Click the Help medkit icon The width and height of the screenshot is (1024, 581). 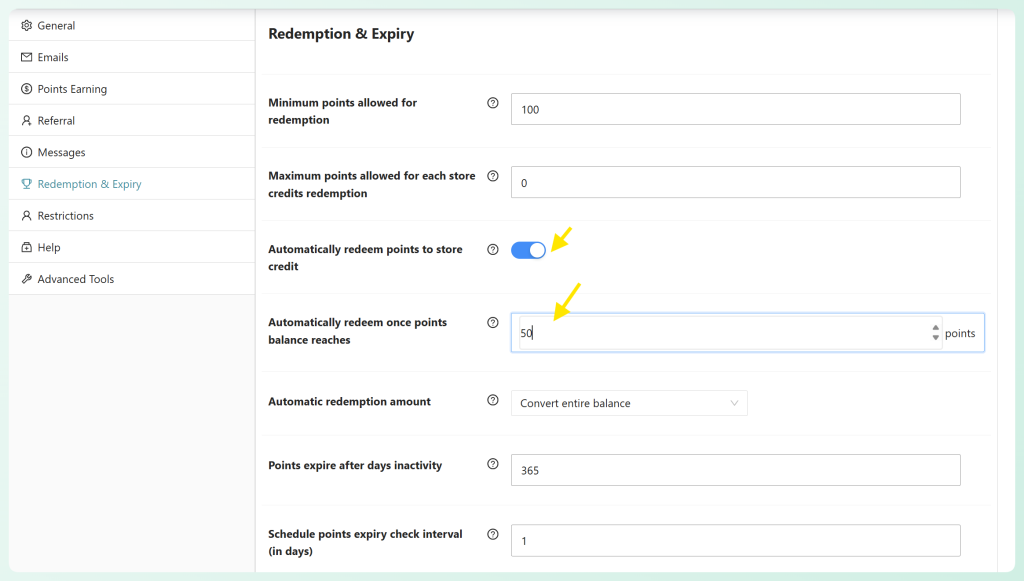pyautogui.click(x=26, y=247)
